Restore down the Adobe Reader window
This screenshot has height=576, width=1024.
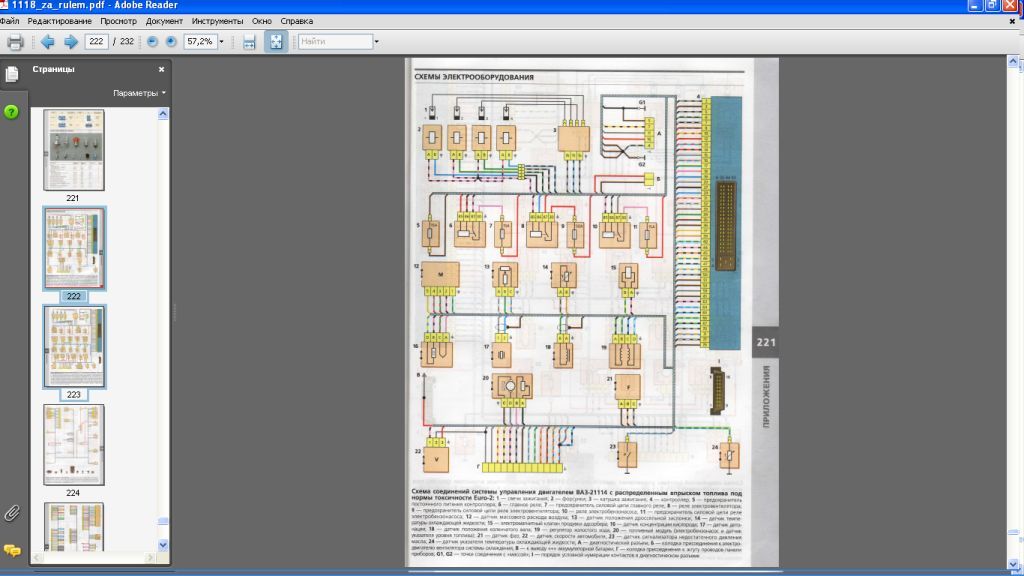(992, 6)
